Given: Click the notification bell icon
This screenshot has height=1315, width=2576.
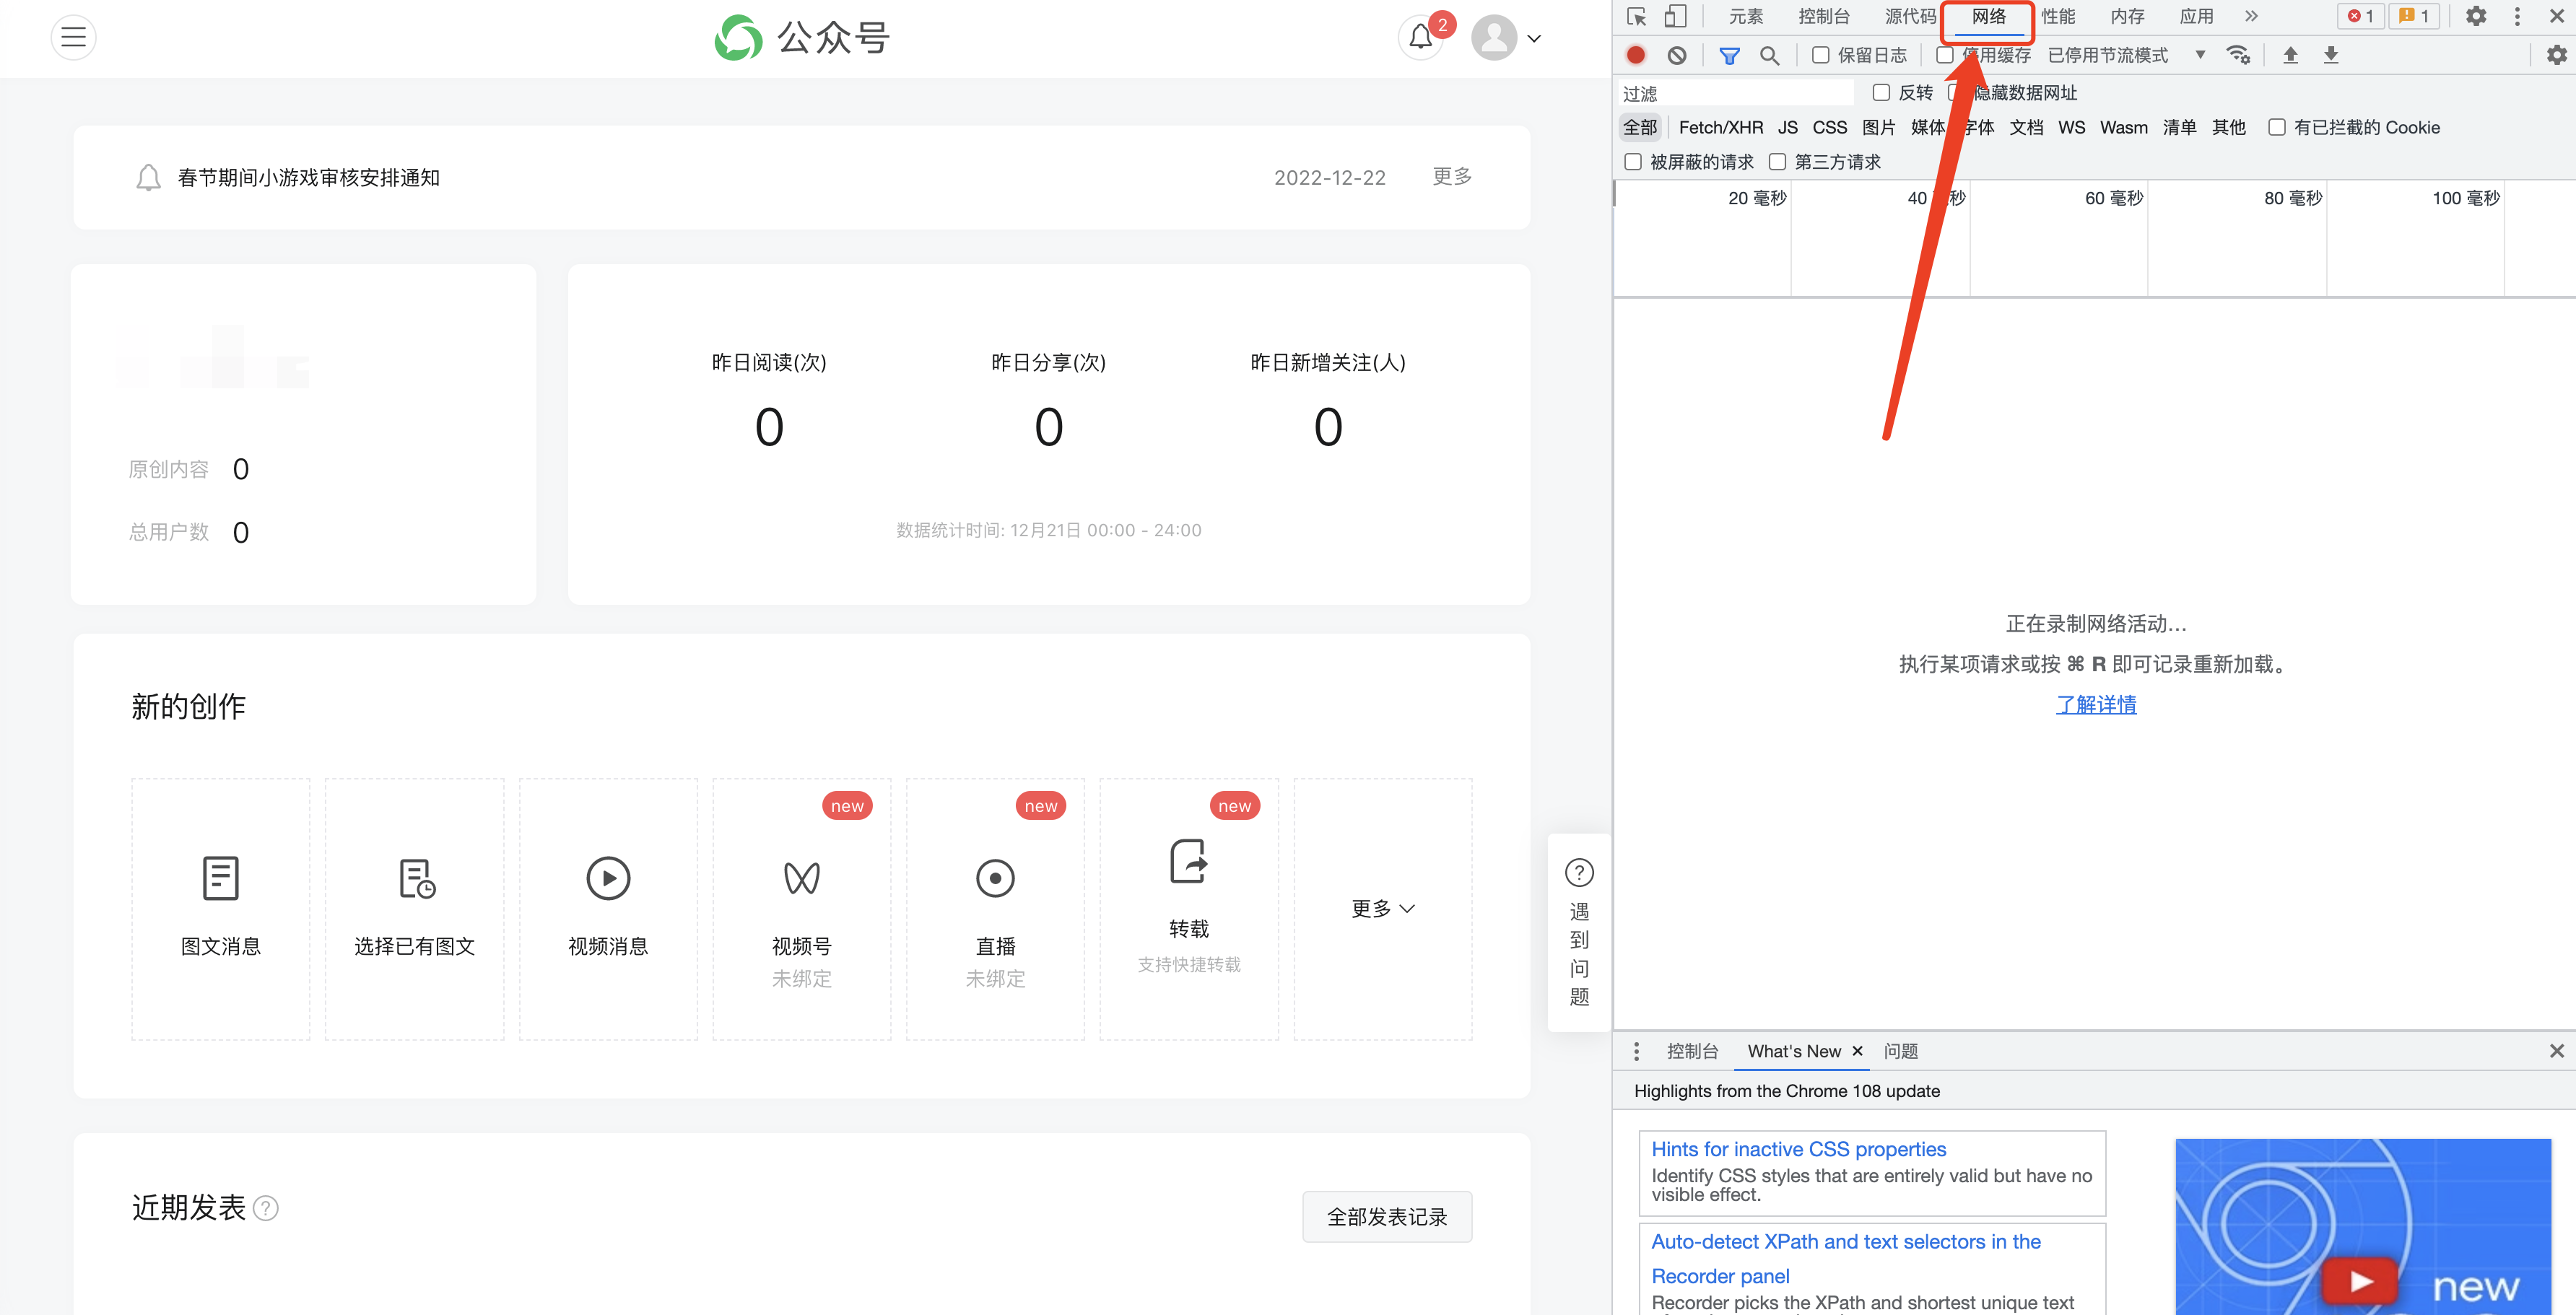Looking at the screenshot, I should 1420,38.
